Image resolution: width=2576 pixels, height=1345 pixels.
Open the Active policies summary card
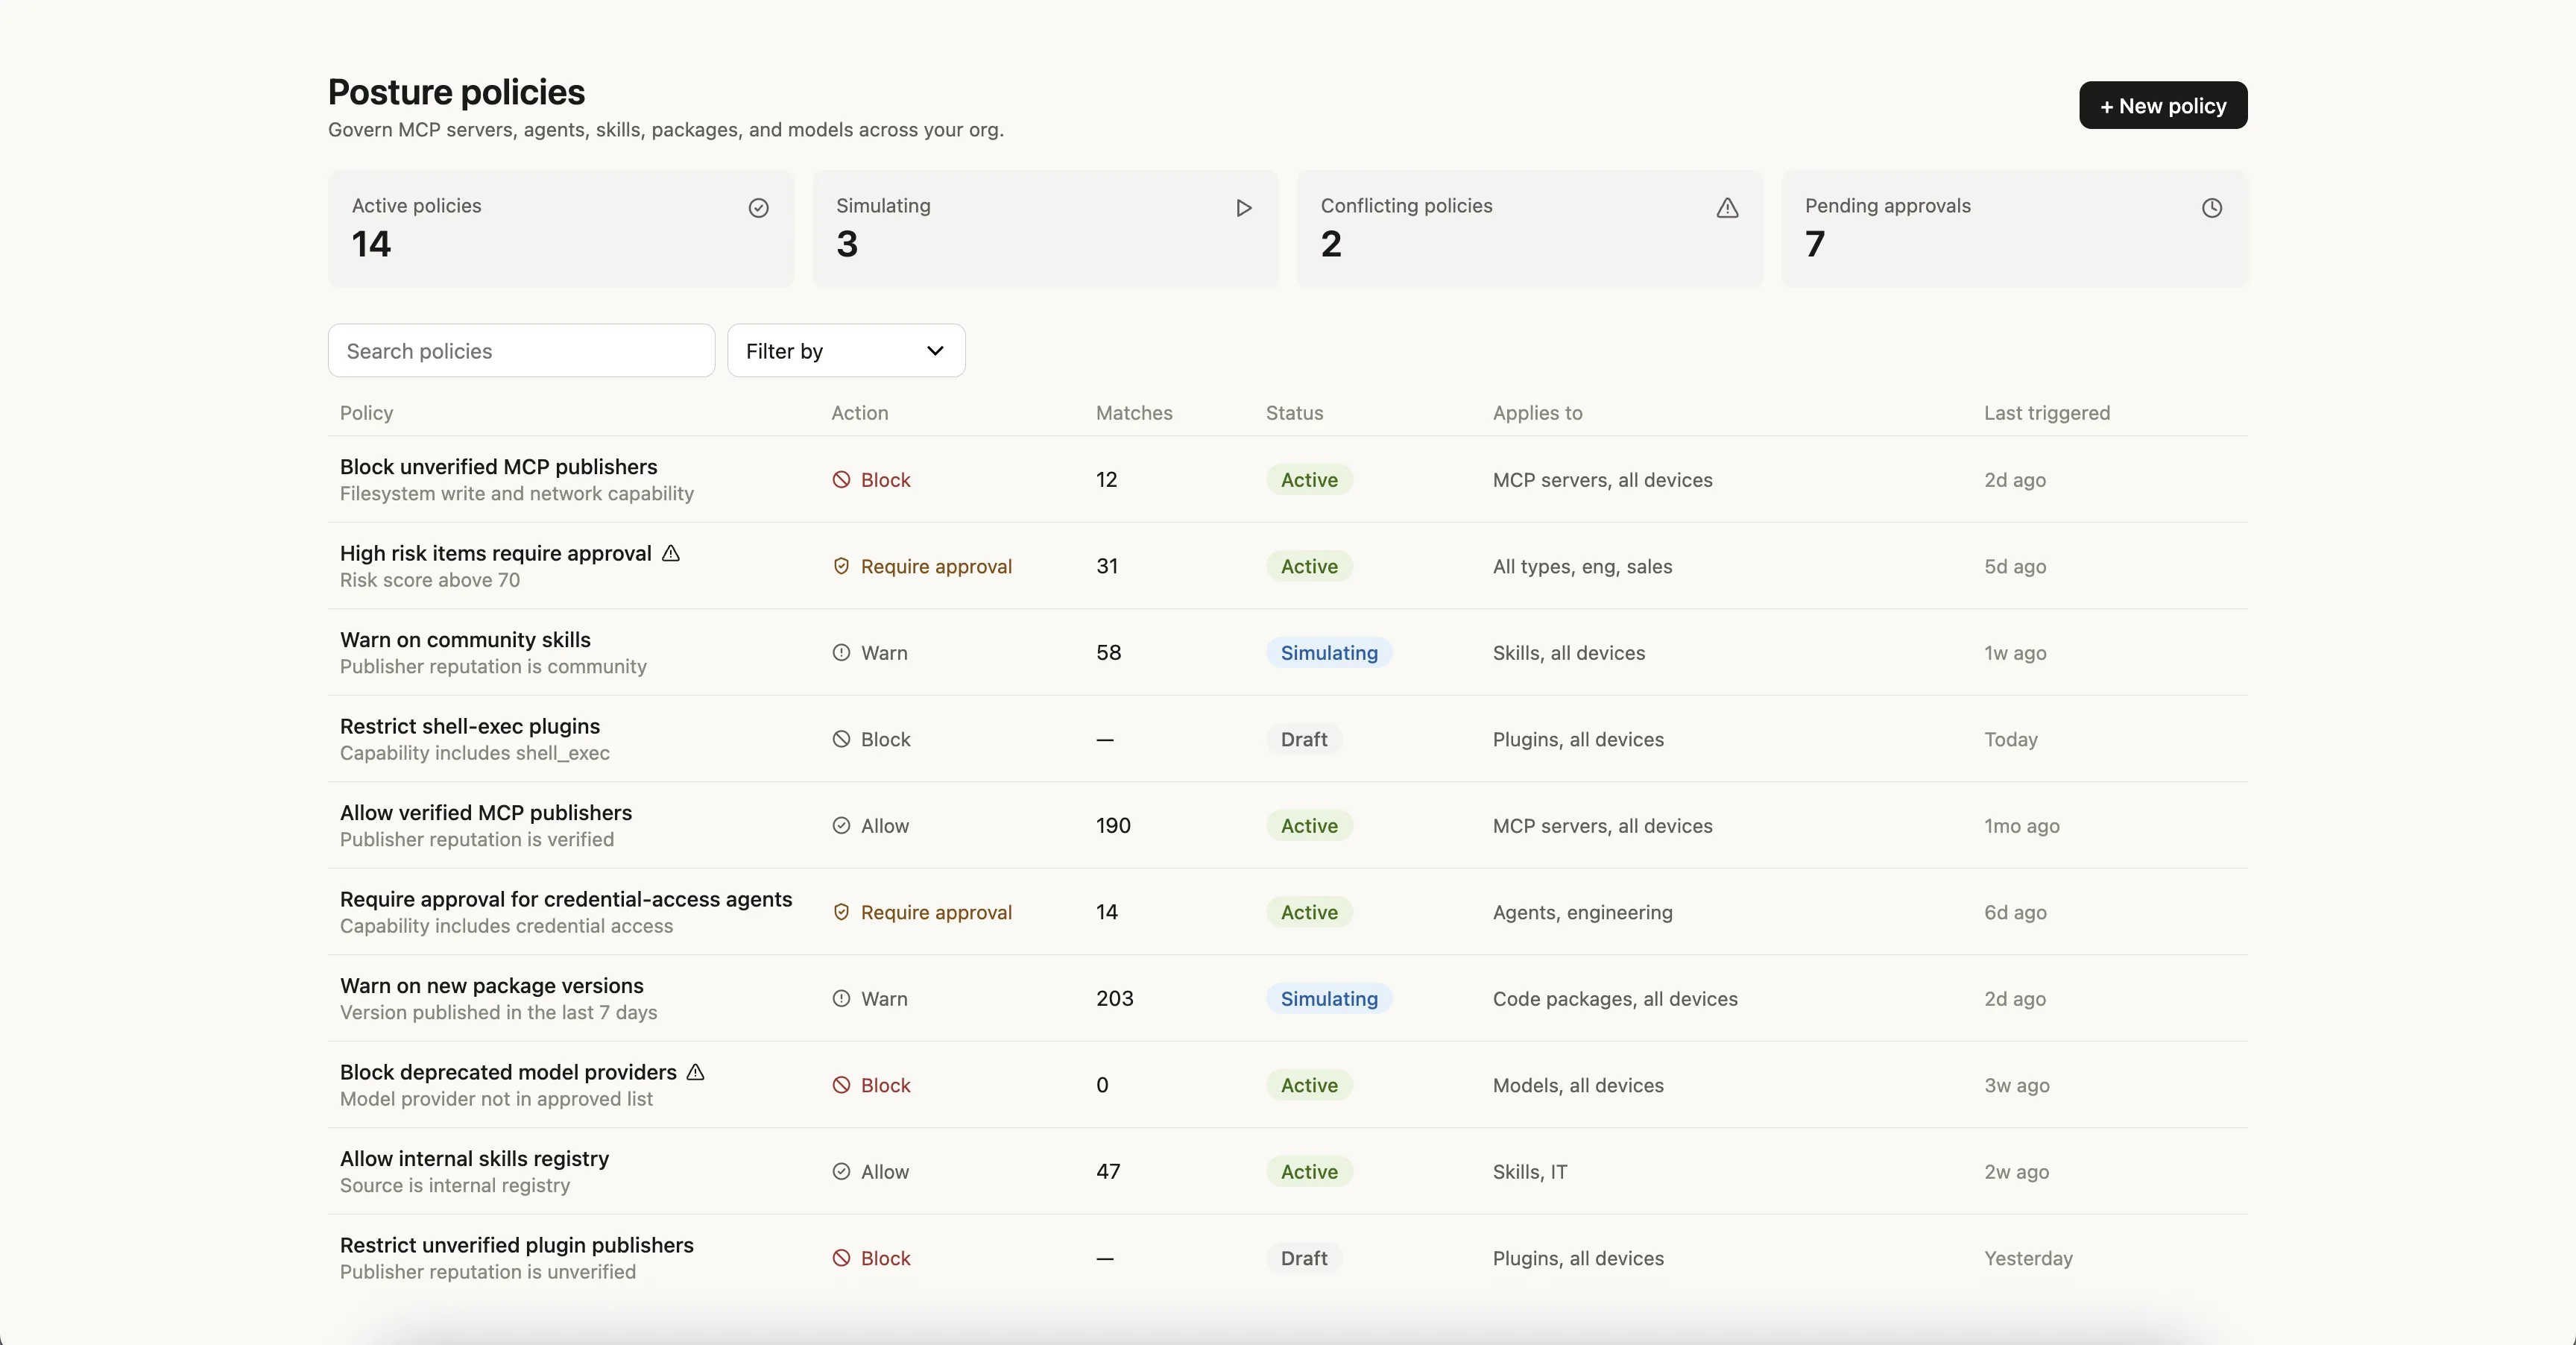[561, 229]
